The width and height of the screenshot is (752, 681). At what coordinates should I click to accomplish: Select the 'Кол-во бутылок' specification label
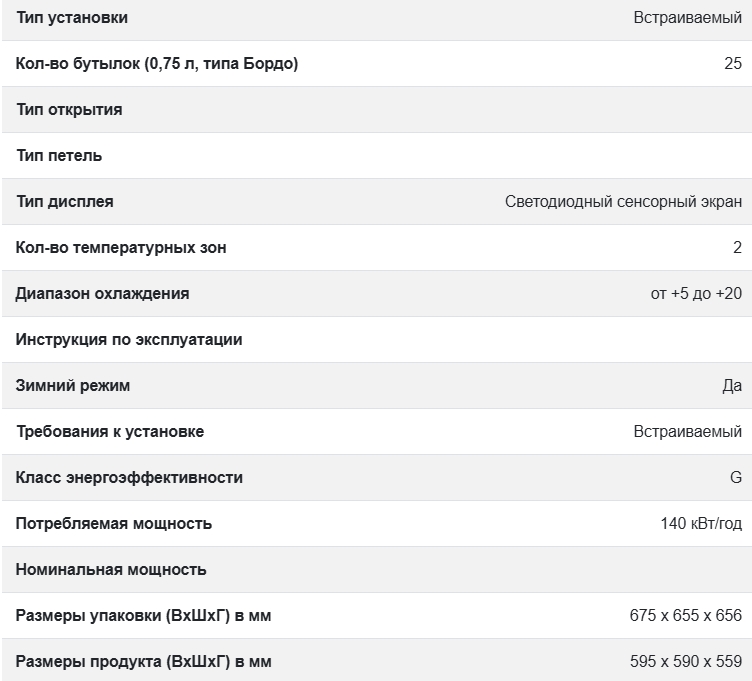tap(157, 64)
